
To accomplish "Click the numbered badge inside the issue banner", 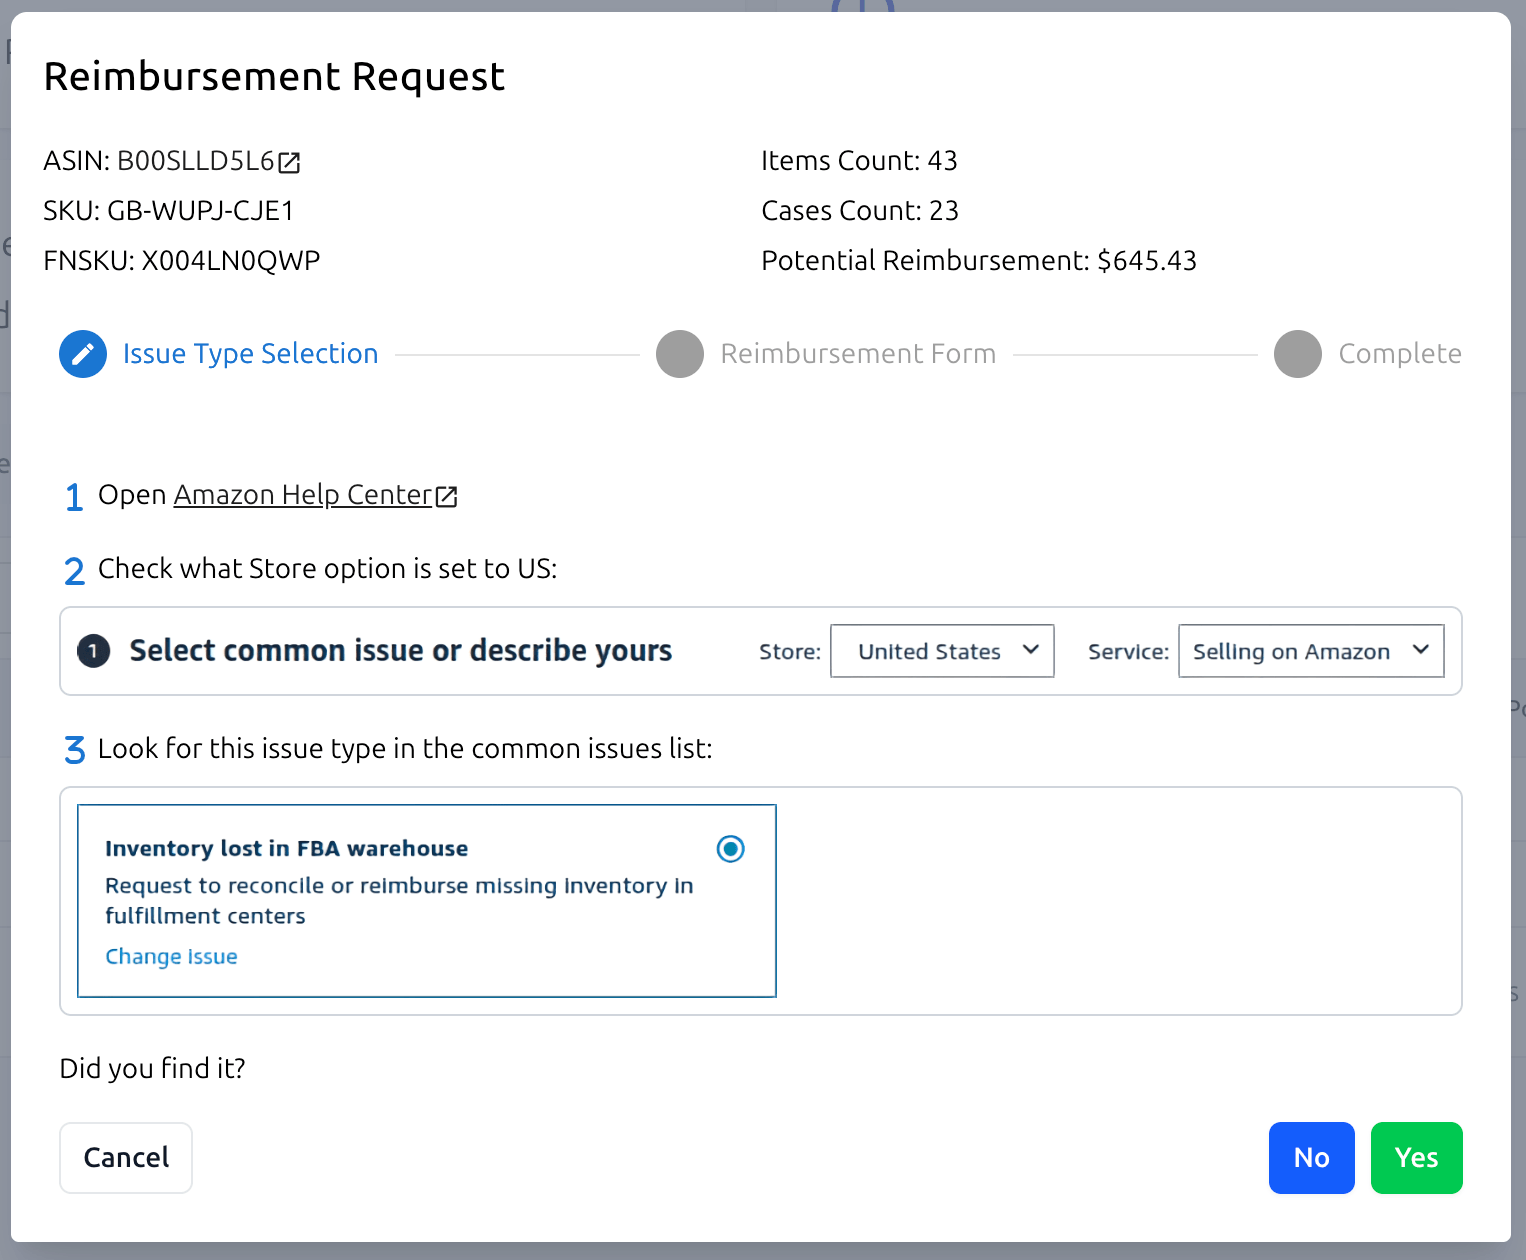I will pos(93,651).
